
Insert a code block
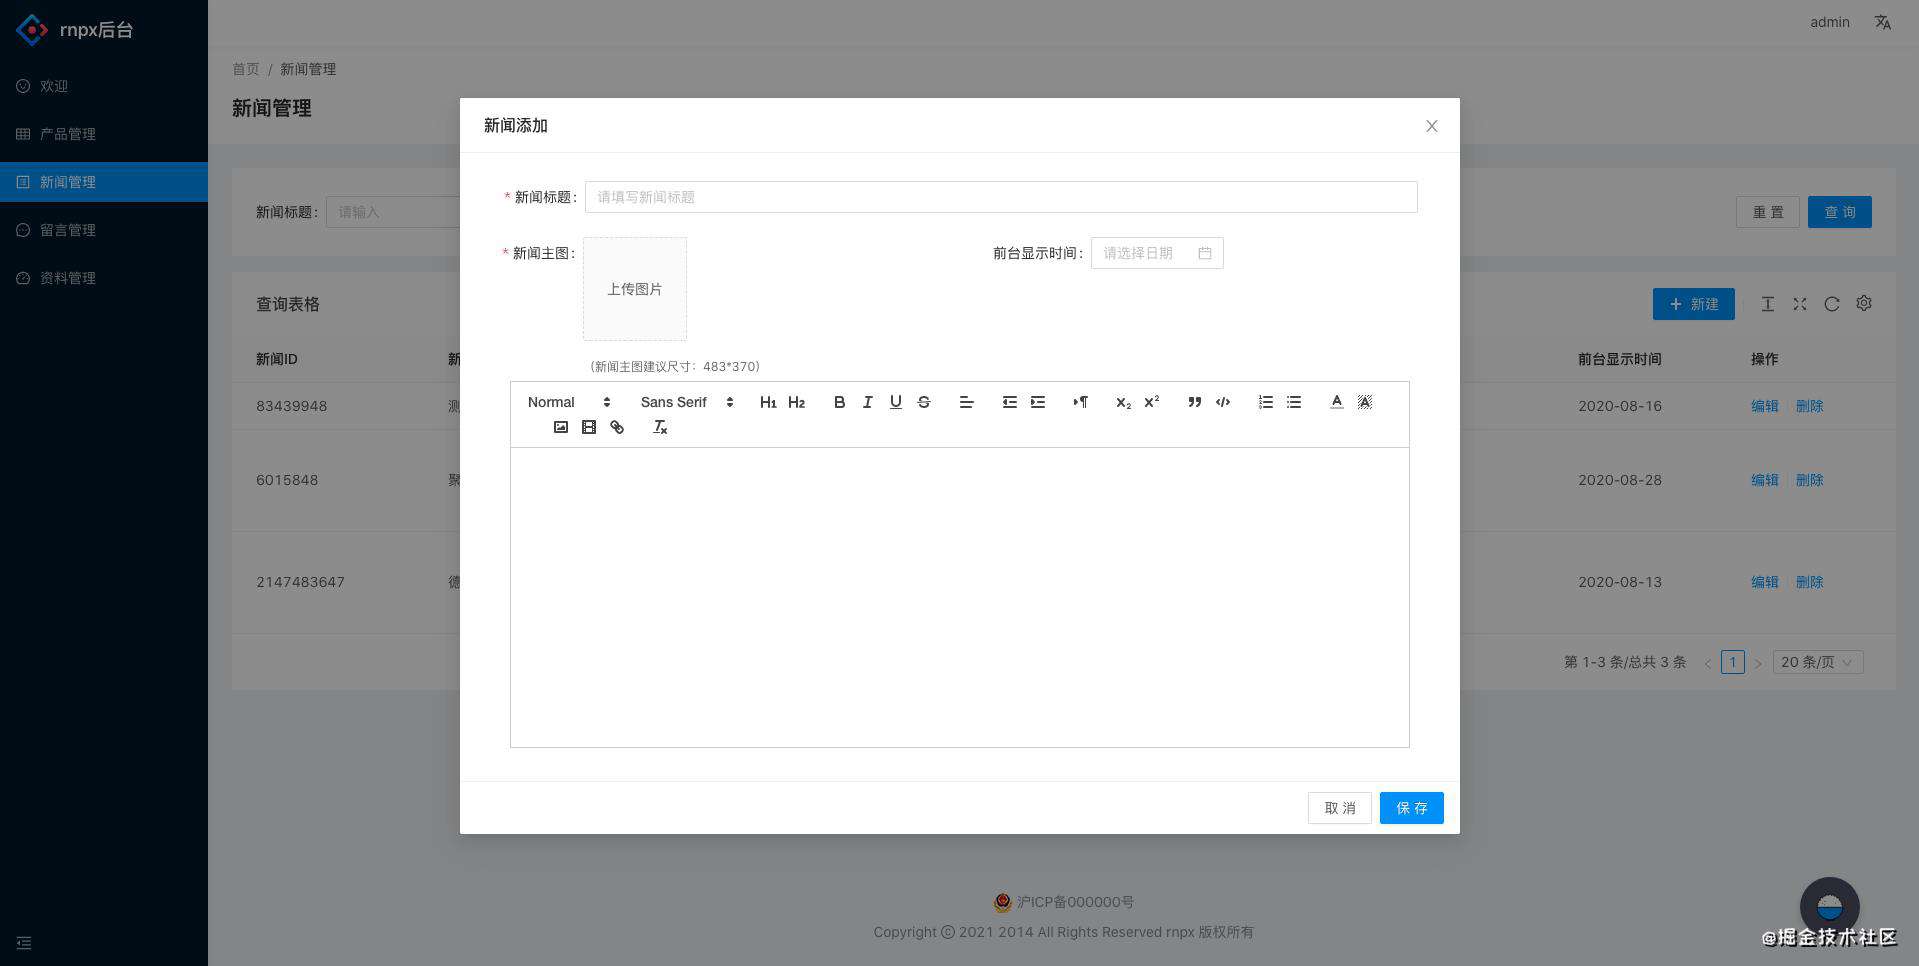[x=1222, y=402]
